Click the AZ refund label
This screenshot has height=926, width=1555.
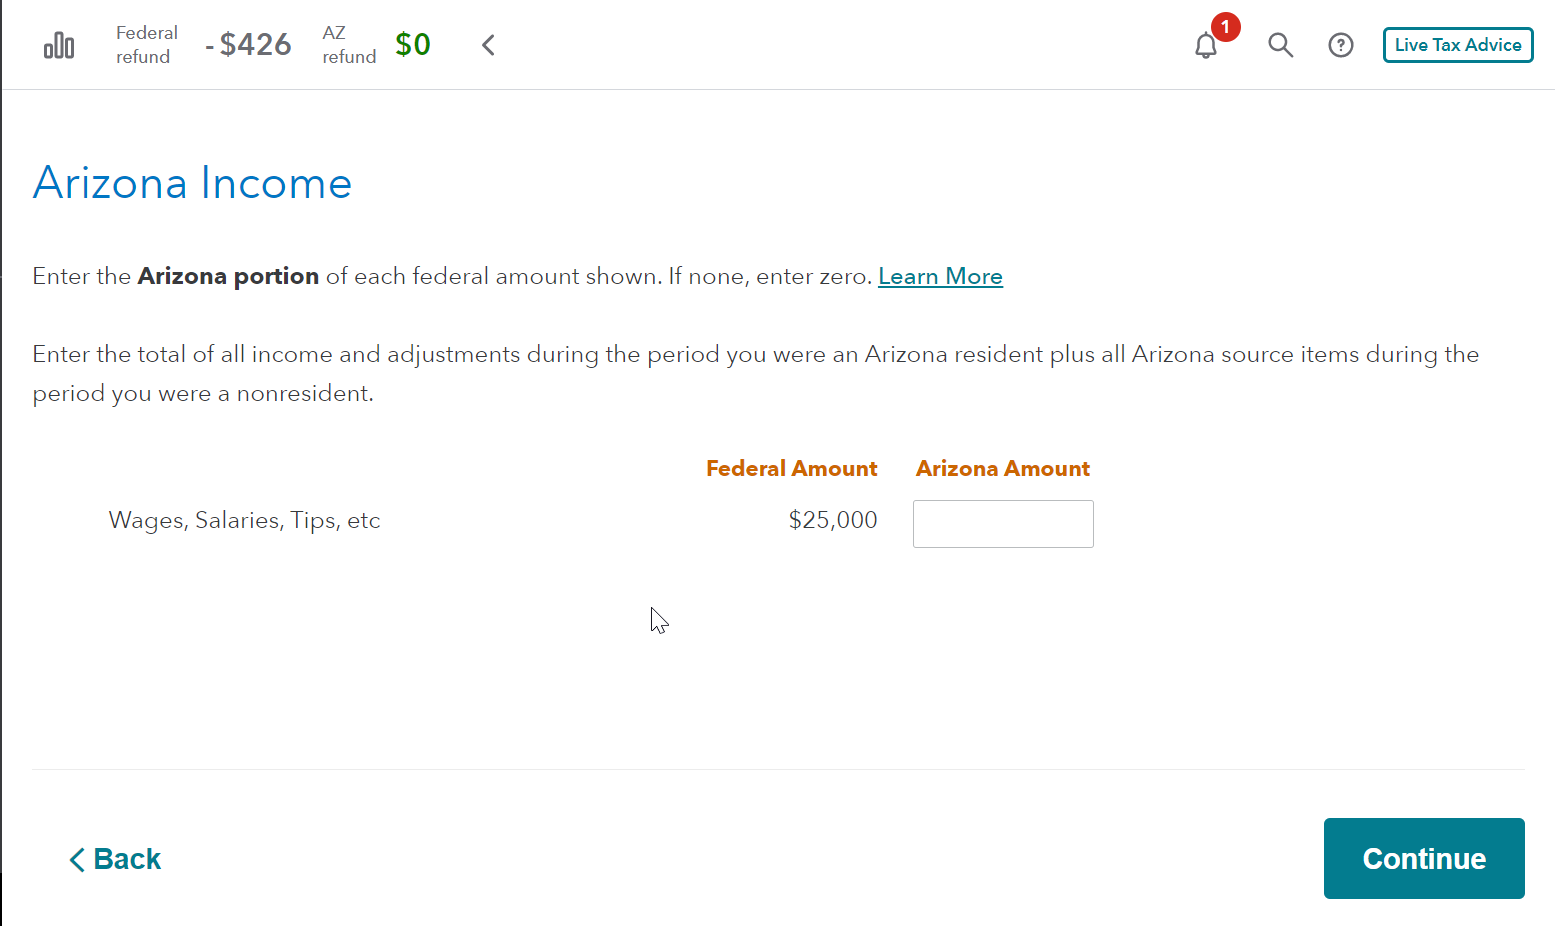(349, 45)
